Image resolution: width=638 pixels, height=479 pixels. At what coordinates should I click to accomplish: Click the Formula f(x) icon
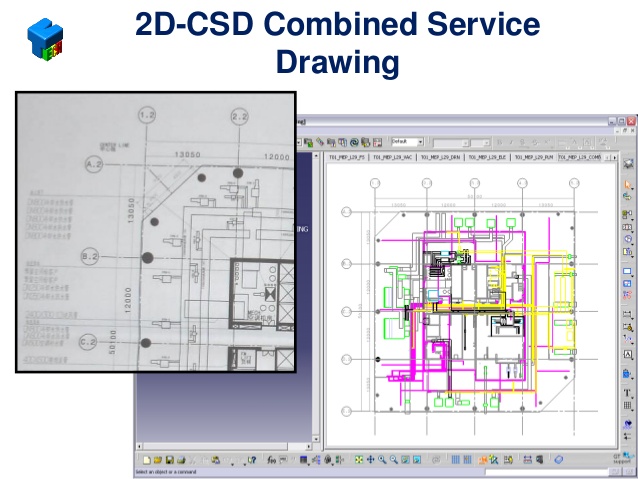click(x=271, y=460)
